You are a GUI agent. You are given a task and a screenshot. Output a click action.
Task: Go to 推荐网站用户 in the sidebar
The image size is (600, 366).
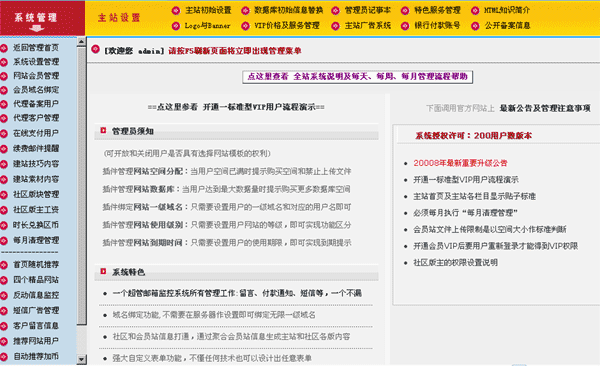click(x=36, y=341)
